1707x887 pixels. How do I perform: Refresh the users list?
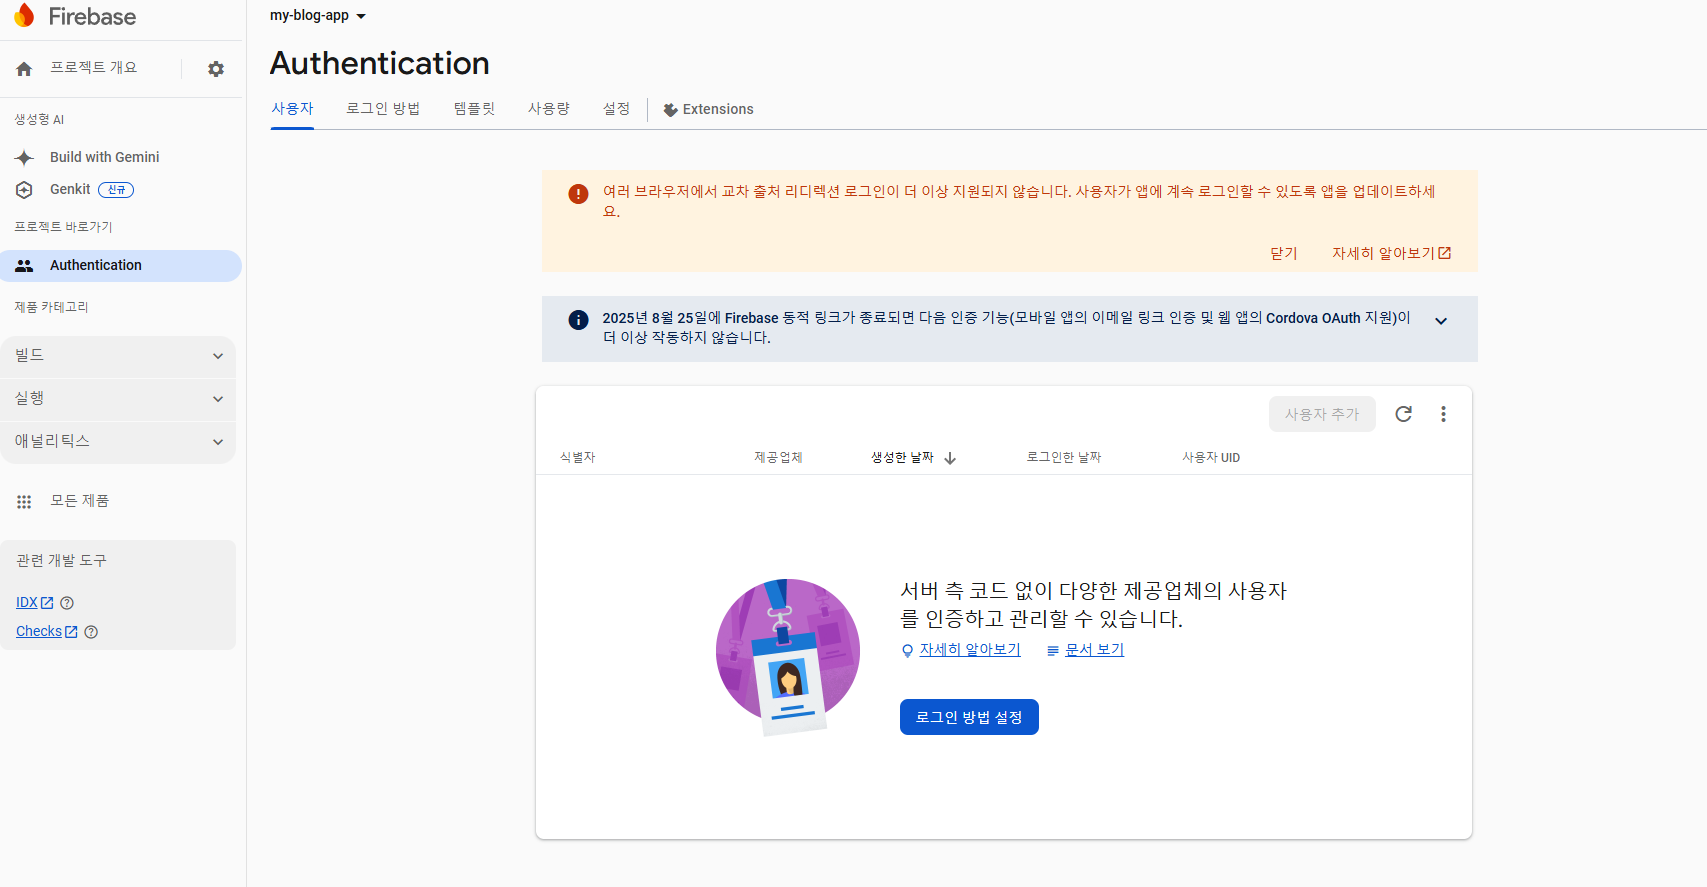click(x=1403, y=414)
